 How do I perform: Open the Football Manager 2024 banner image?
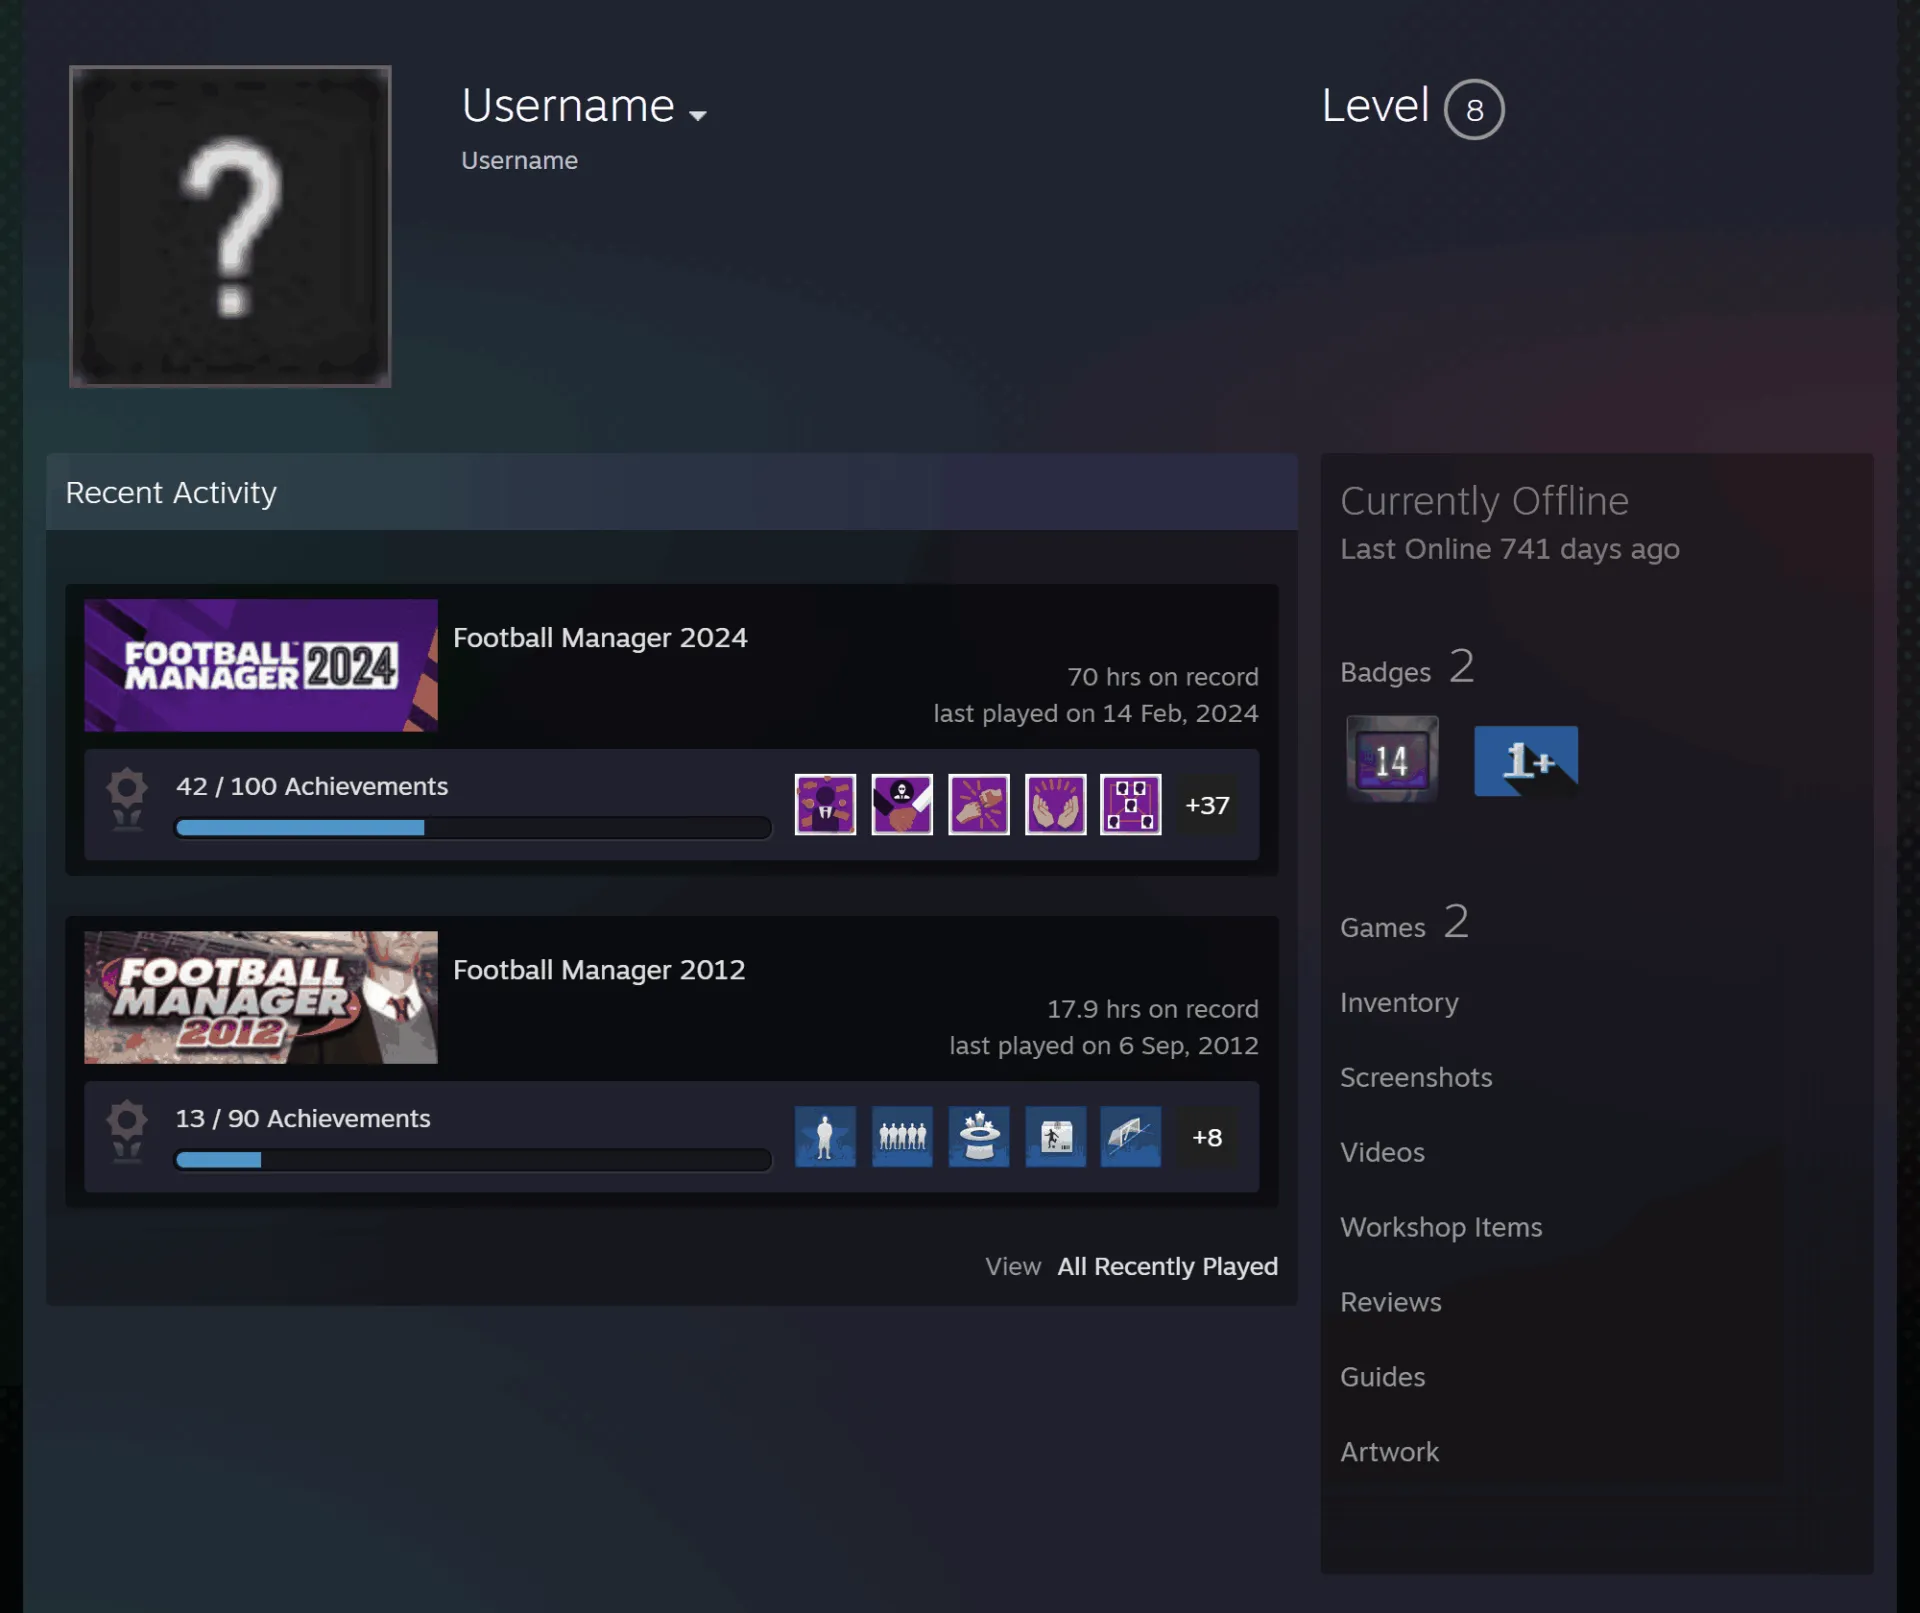click(x=261, y=665)
